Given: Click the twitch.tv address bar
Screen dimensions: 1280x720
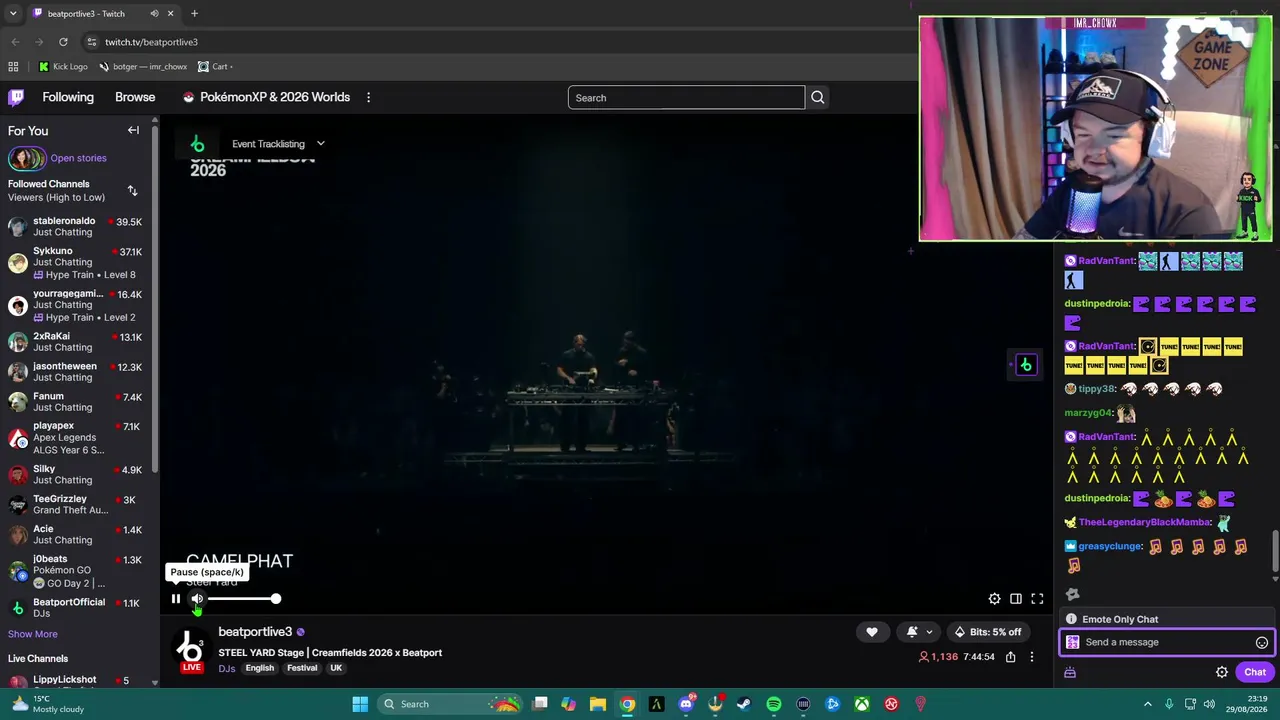Looking at the screenshot, I should [500, 42].
